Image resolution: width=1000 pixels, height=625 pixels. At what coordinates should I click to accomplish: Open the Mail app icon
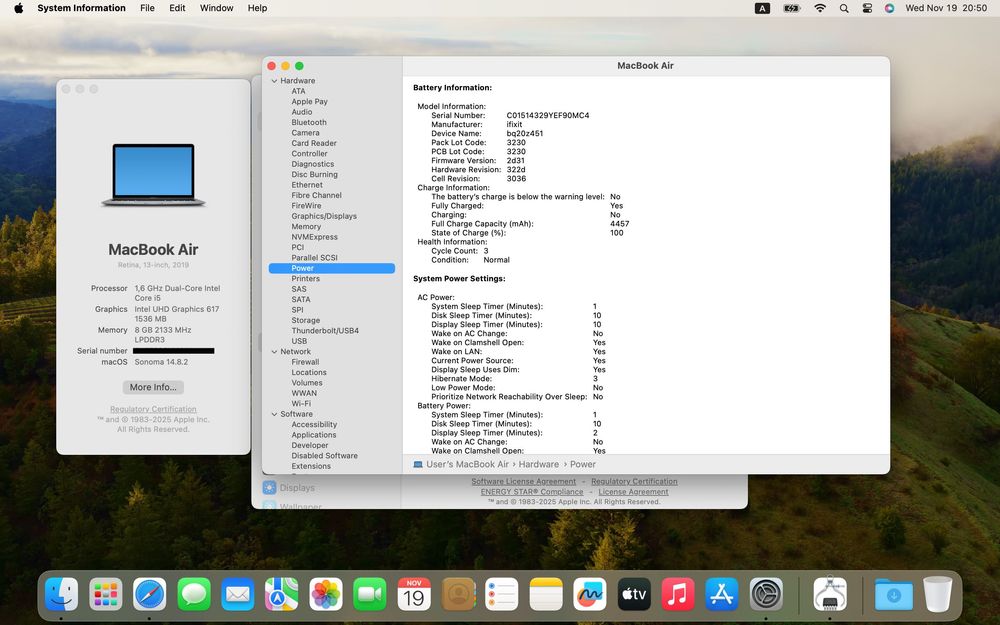238,594
